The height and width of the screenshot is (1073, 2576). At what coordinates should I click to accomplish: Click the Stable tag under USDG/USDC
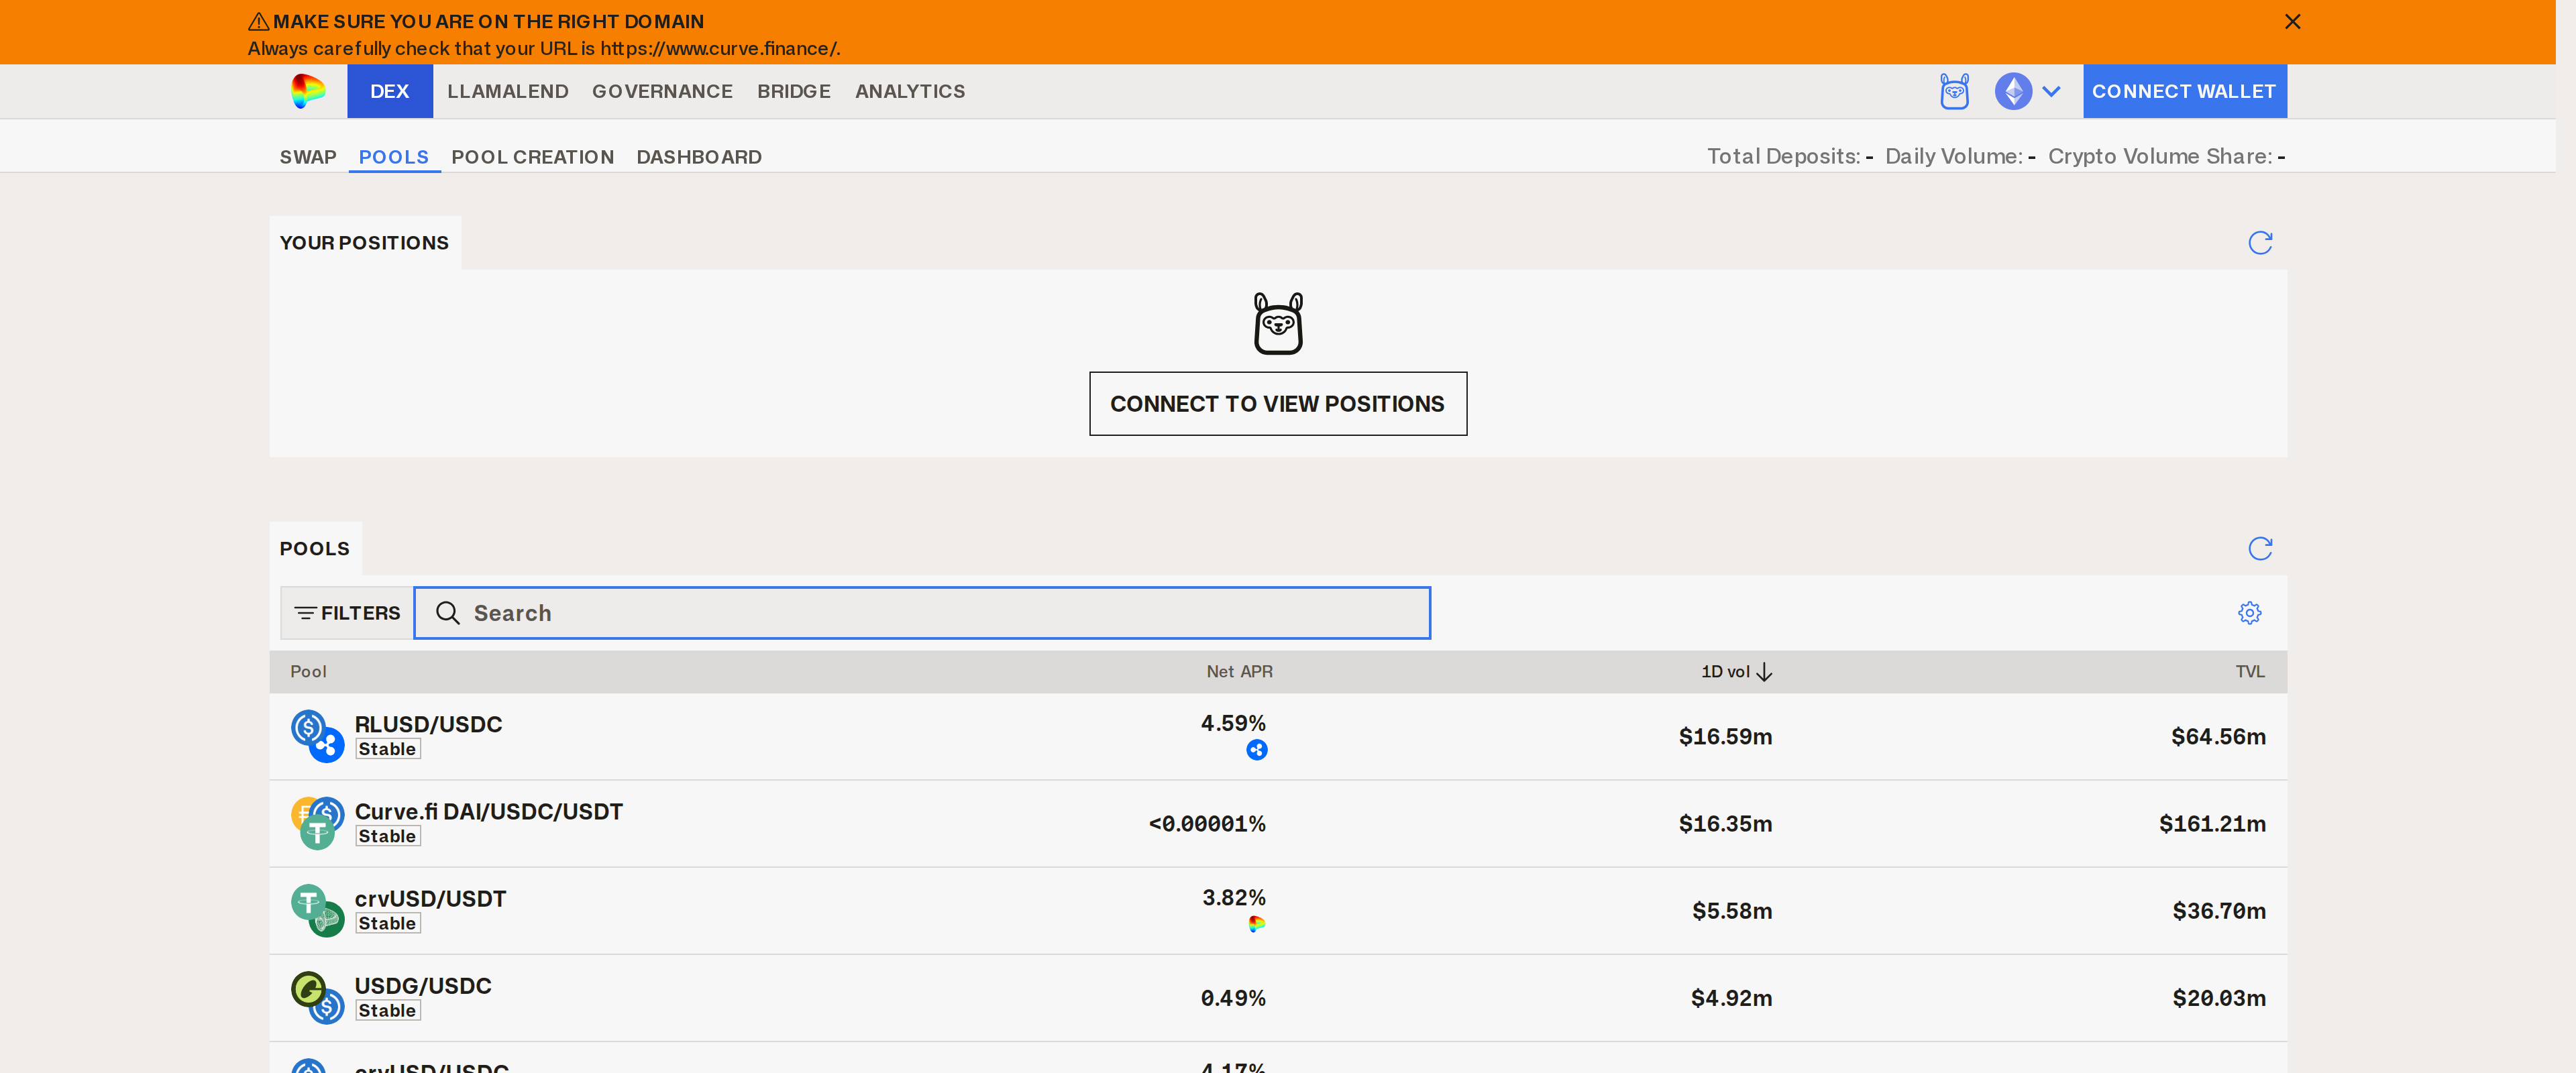(388, 1010)
